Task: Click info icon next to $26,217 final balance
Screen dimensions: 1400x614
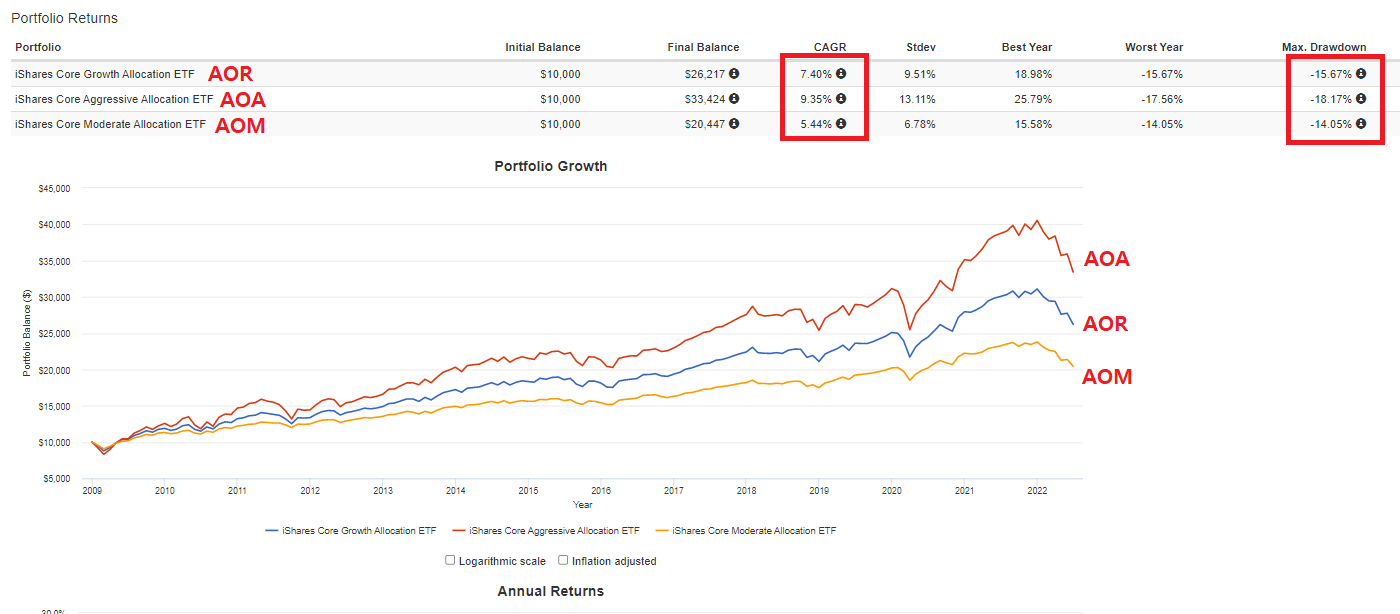Action: click(x=734, y=74)
